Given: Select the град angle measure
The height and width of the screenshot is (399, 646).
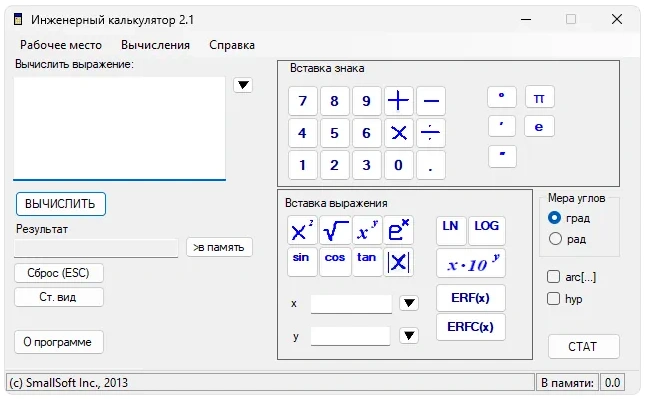Looking at the screenshot, I should (x=555, y=218).
